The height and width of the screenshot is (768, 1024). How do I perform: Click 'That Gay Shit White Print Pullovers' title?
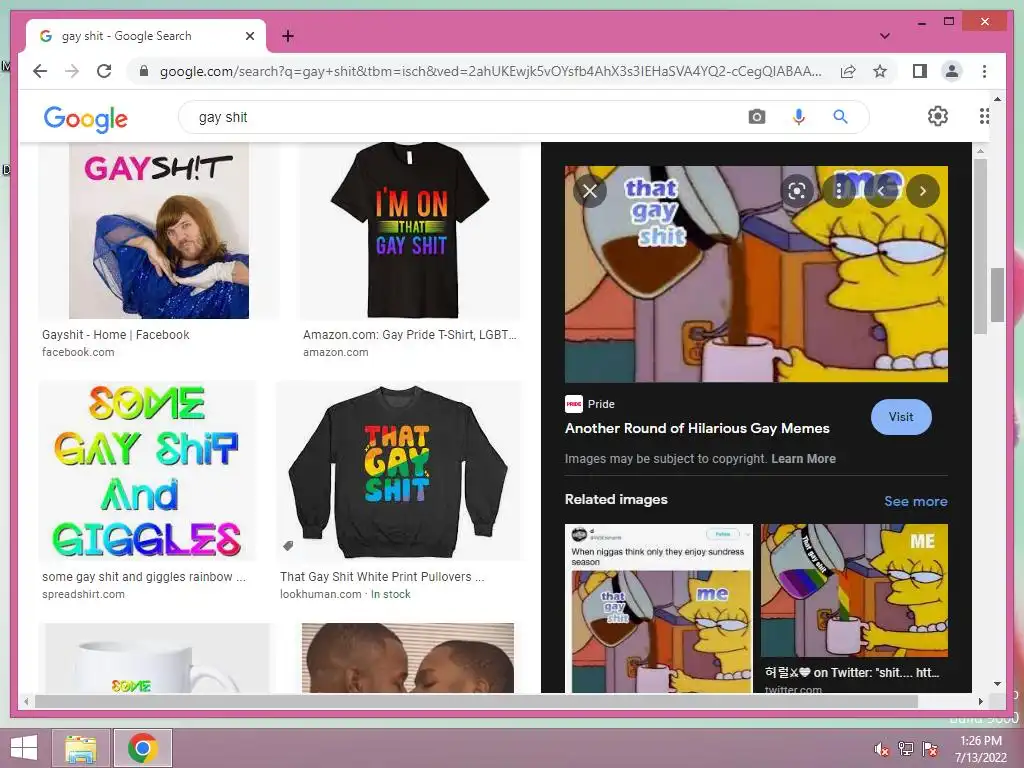tap(382, 577)
